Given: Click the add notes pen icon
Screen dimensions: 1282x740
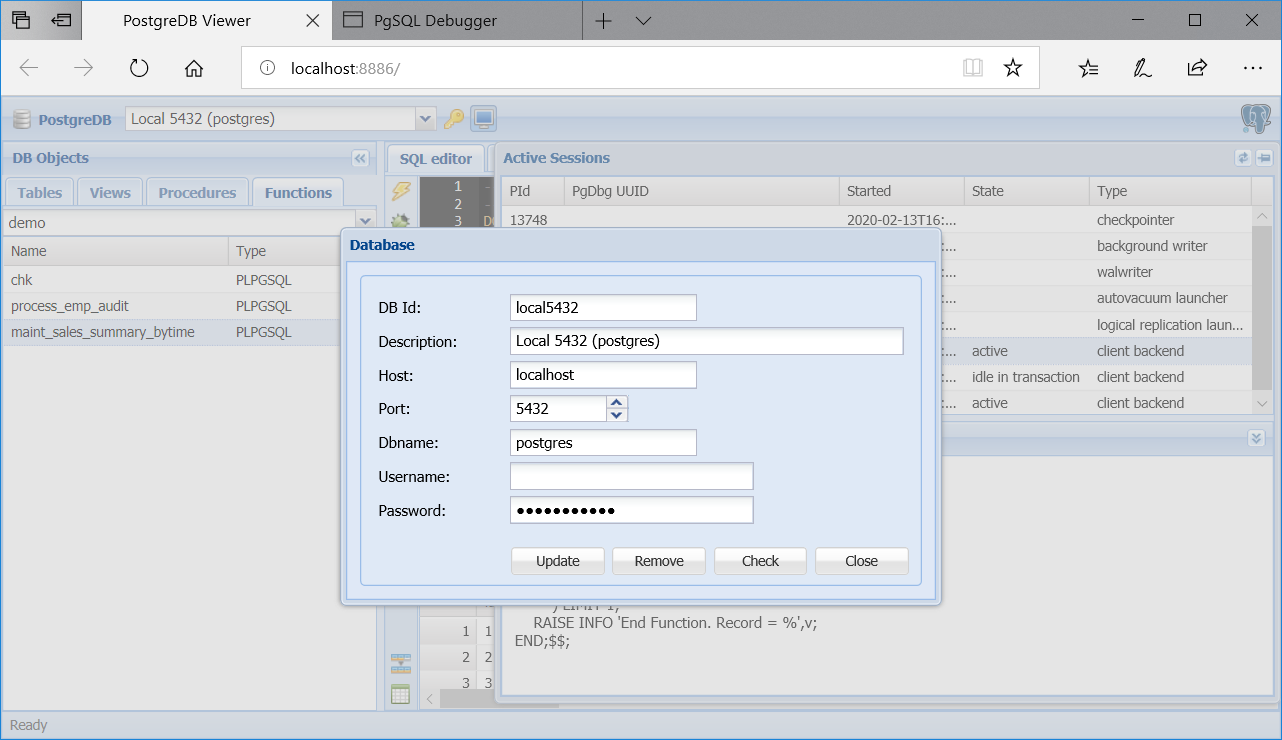Looking at the screenshot, I should tap(1142, 68).
